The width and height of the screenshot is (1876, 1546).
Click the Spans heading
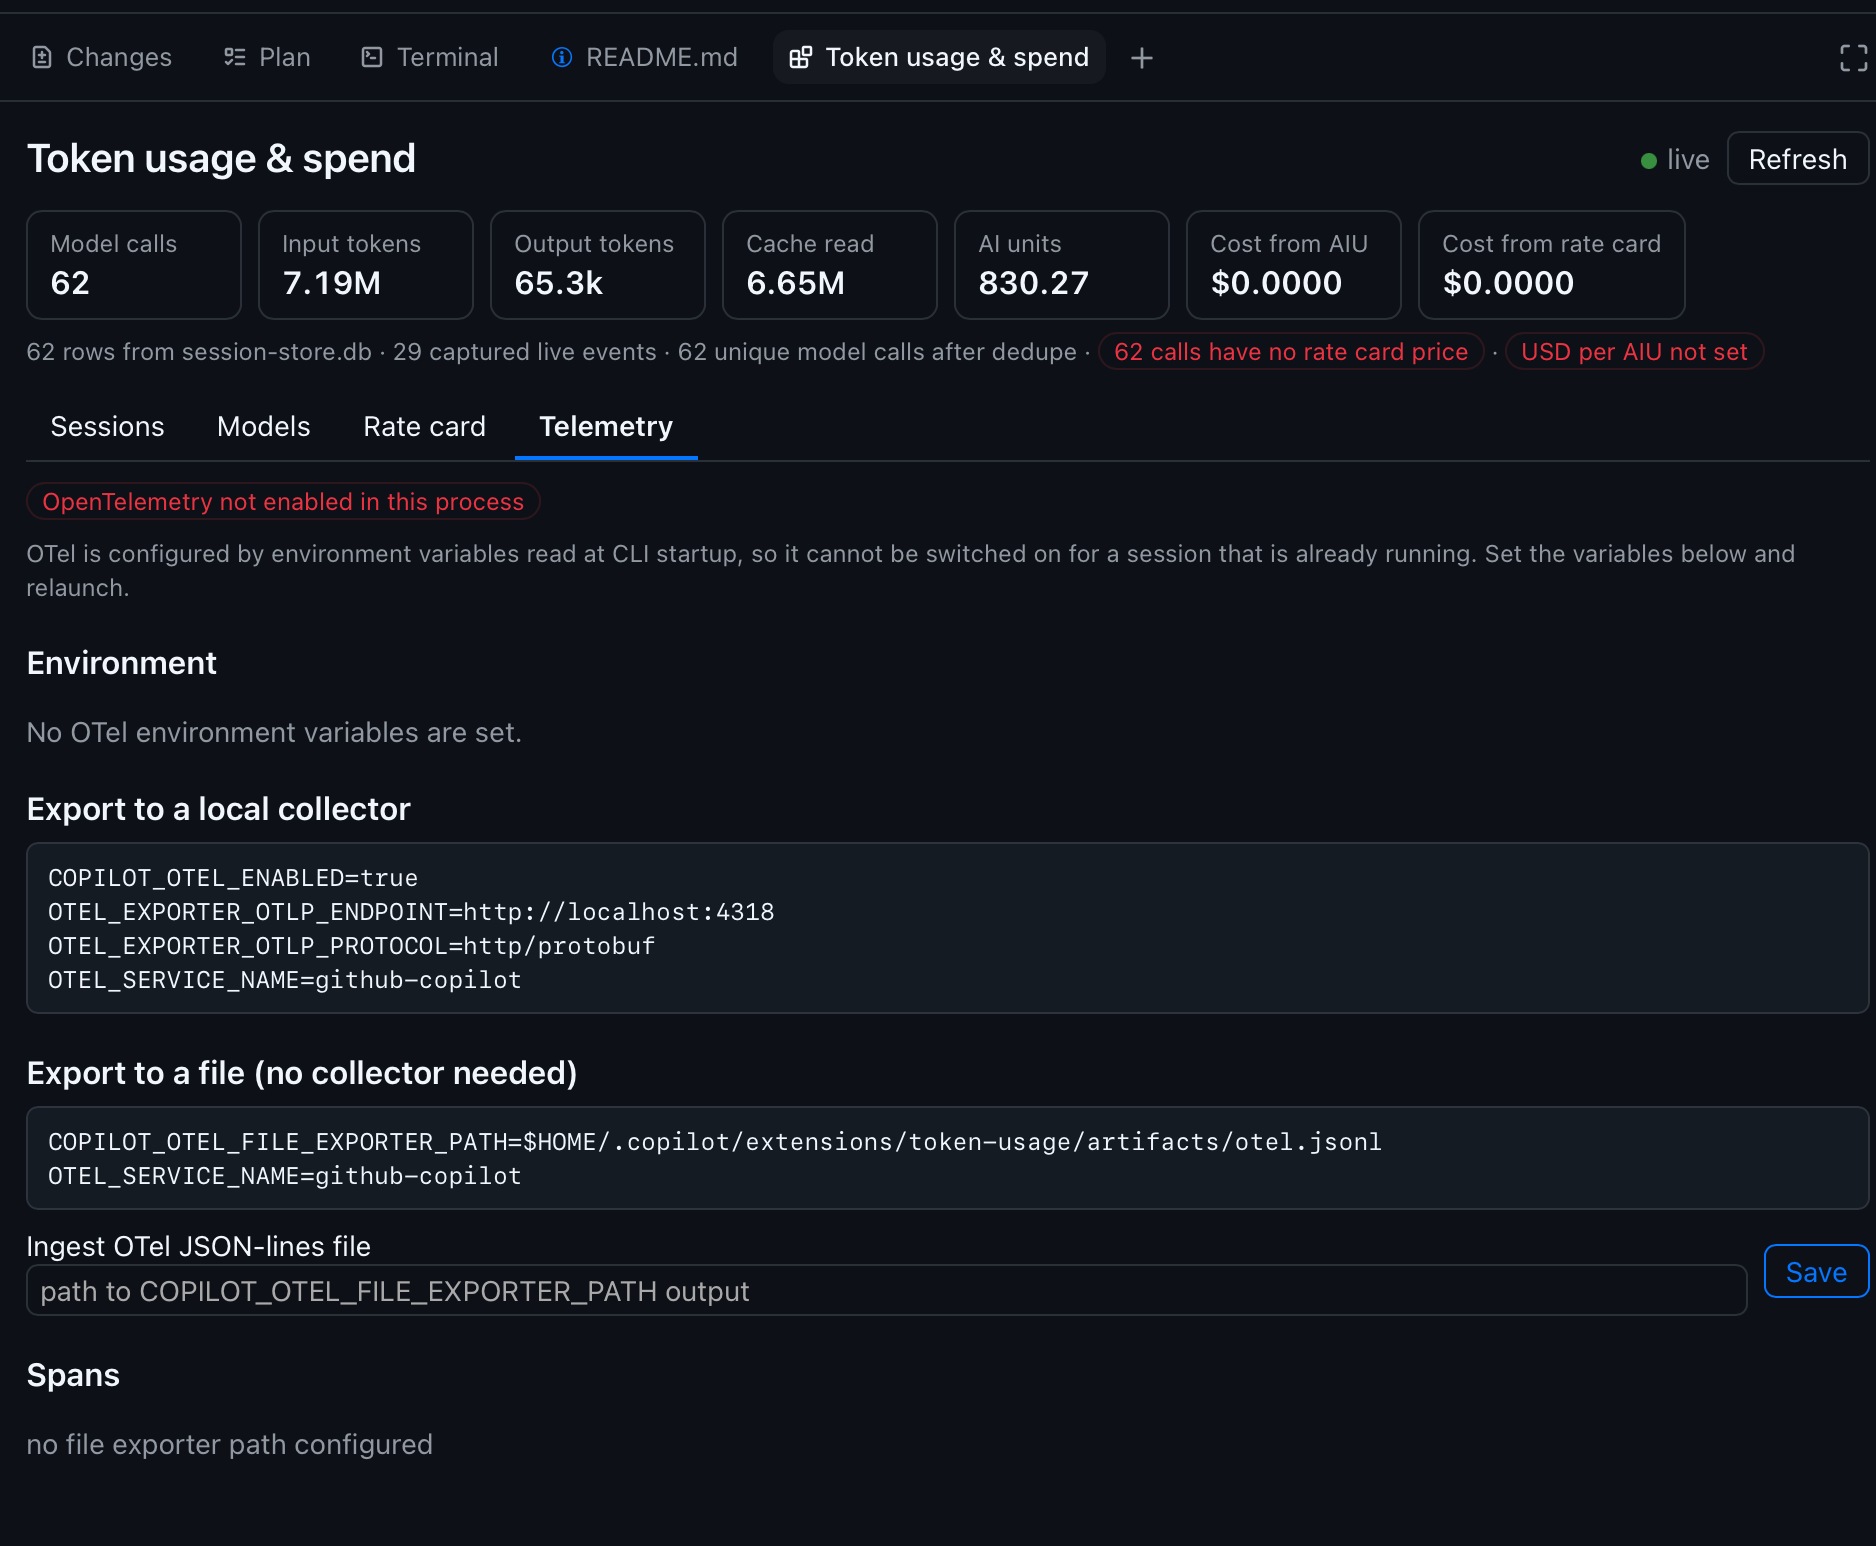tap(73, 1375)
